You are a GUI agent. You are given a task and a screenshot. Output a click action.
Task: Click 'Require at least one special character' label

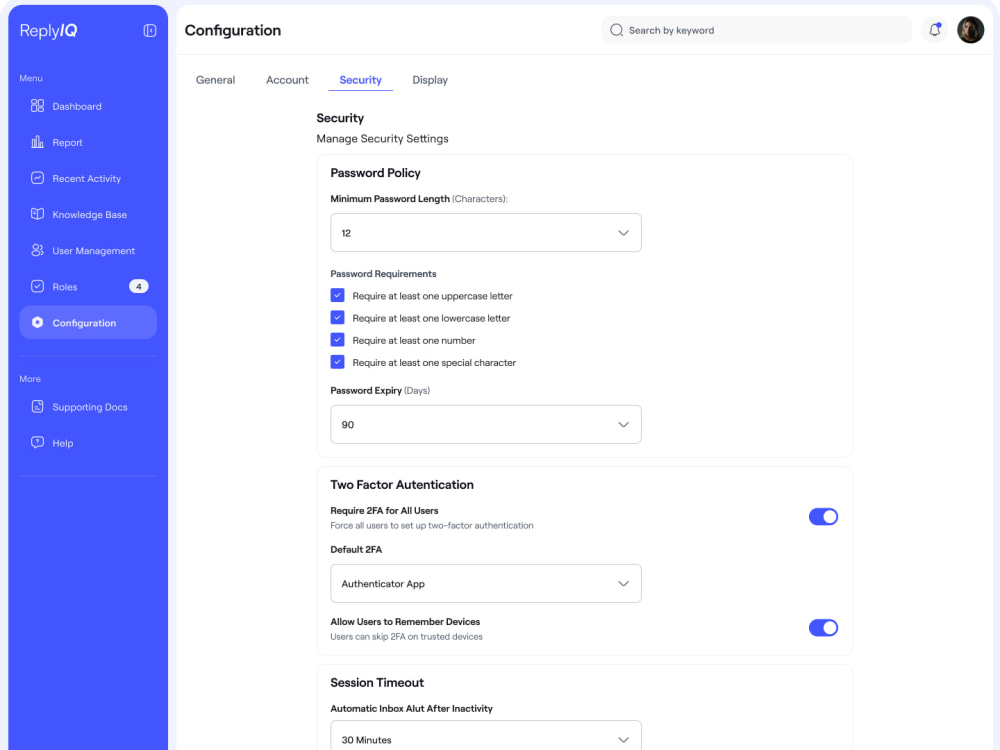[x=434, y=362]
